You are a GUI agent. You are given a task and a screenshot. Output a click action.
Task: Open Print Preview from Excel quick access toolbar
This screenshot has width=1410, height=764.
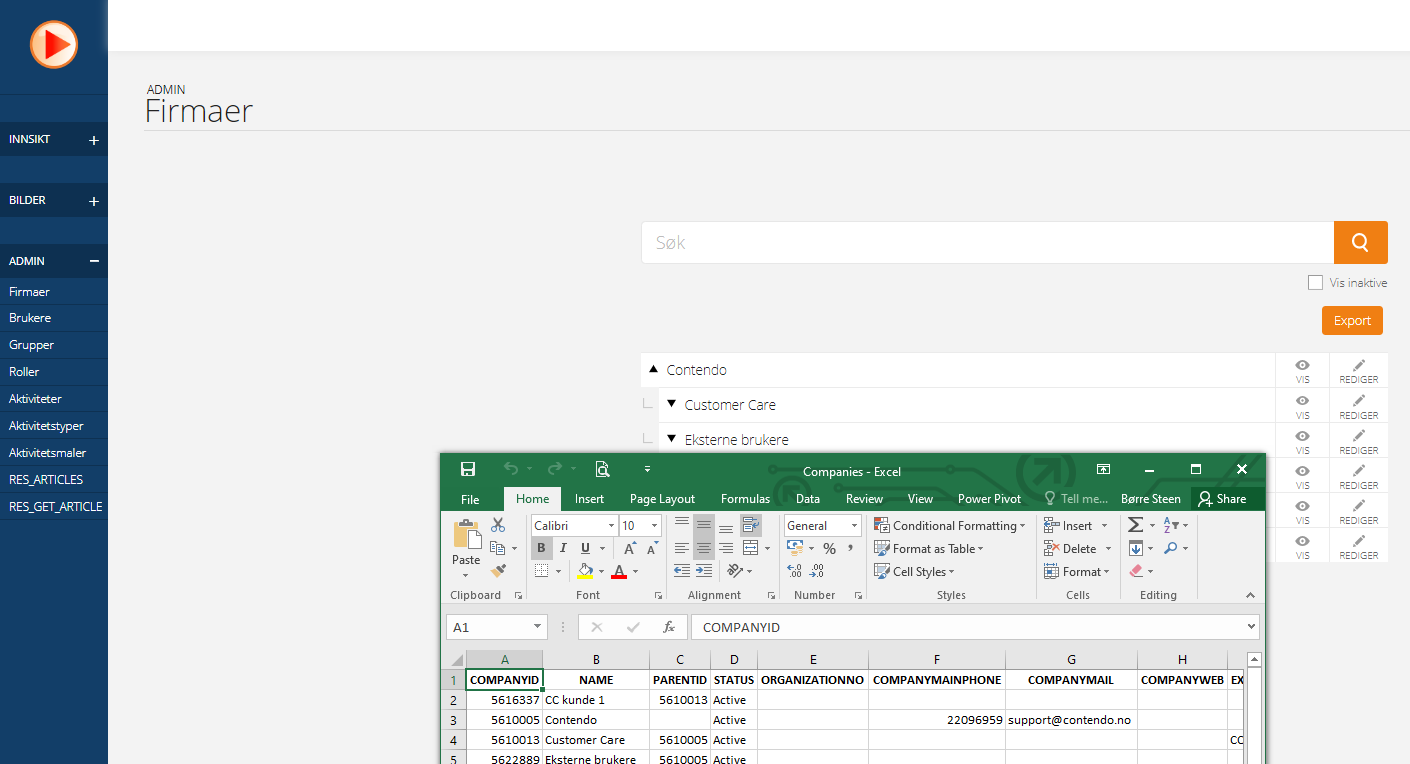pyautogui.click(x=602, y=469)
